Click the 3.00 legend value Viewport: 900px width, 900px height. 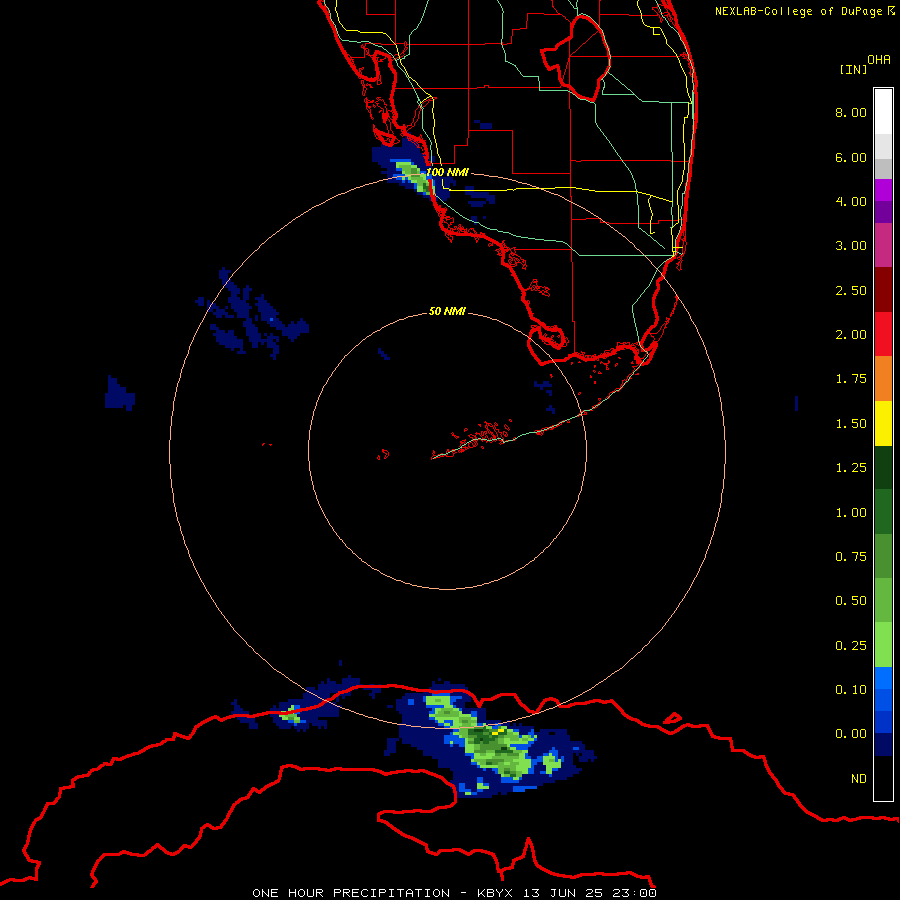(x=851, y=246)
